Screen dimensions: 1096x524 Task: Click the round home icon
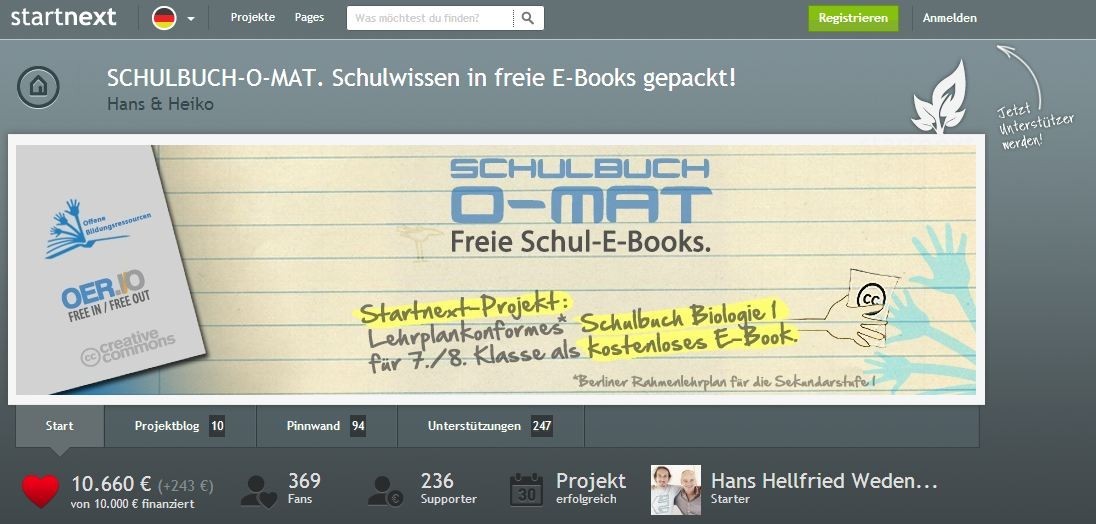coord(38,87)
